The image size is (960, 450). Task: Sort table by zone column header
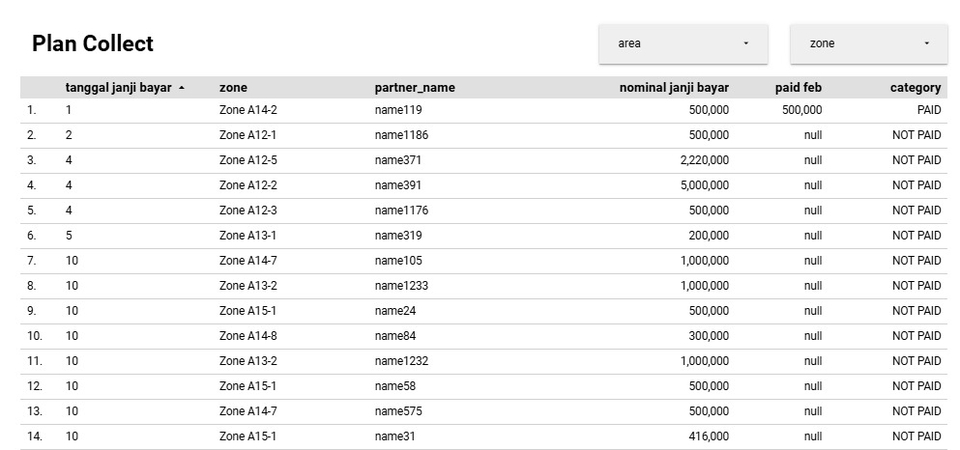pyautogui.click(x=233, y=88)
